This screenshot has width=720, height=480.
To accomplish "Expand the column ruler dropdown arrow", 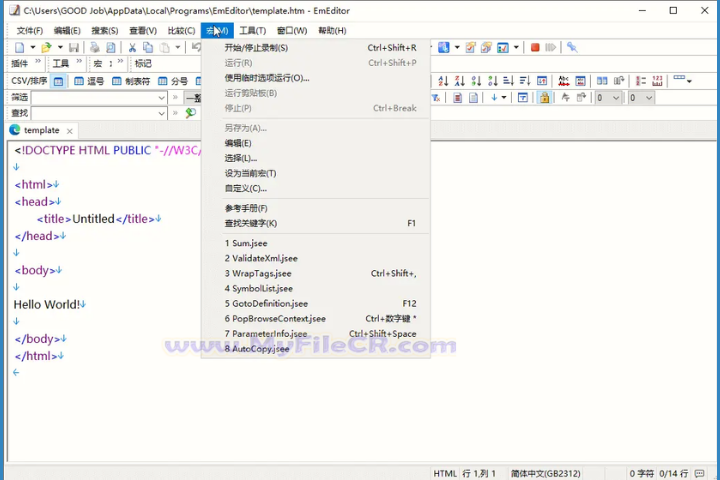I will (689, 81).
